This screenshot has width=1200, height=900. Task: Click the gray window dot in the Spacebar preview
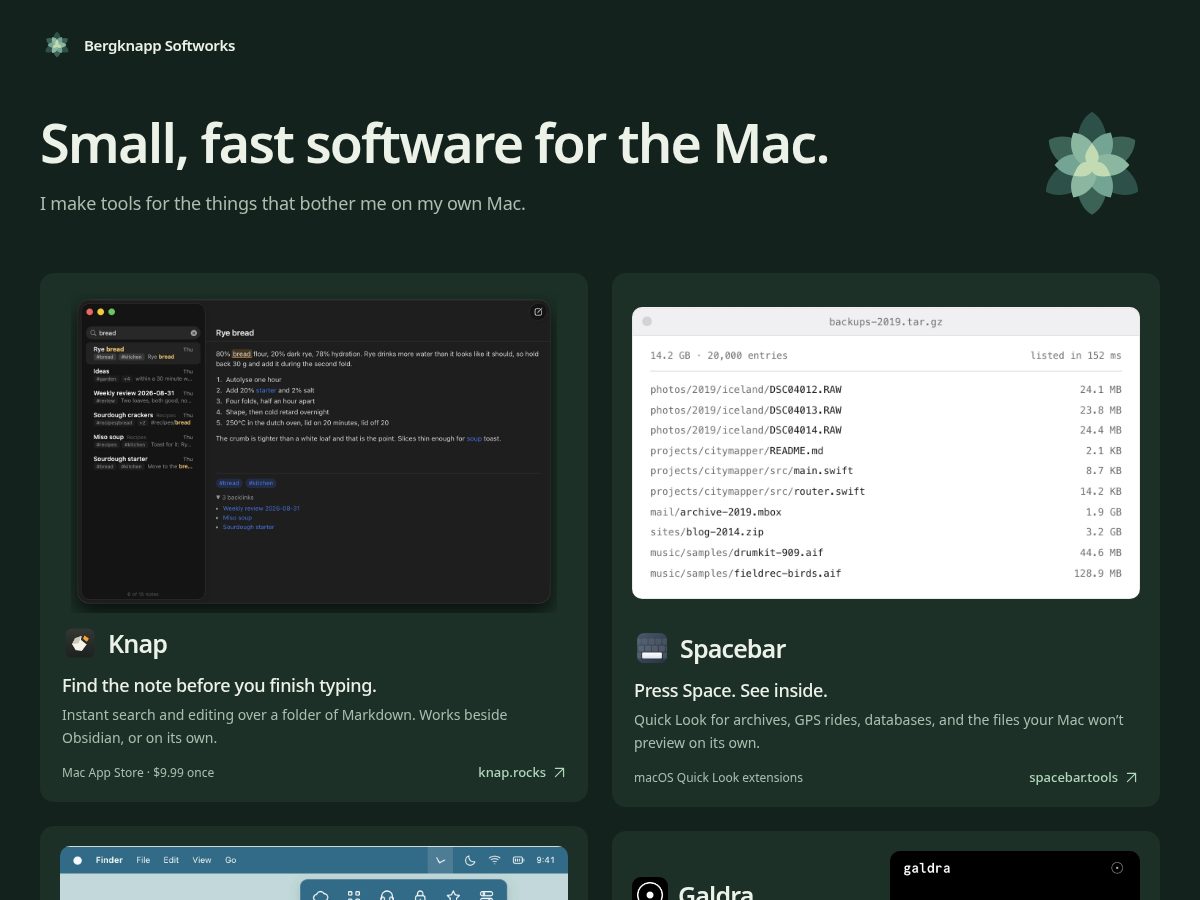click(647, 321)
